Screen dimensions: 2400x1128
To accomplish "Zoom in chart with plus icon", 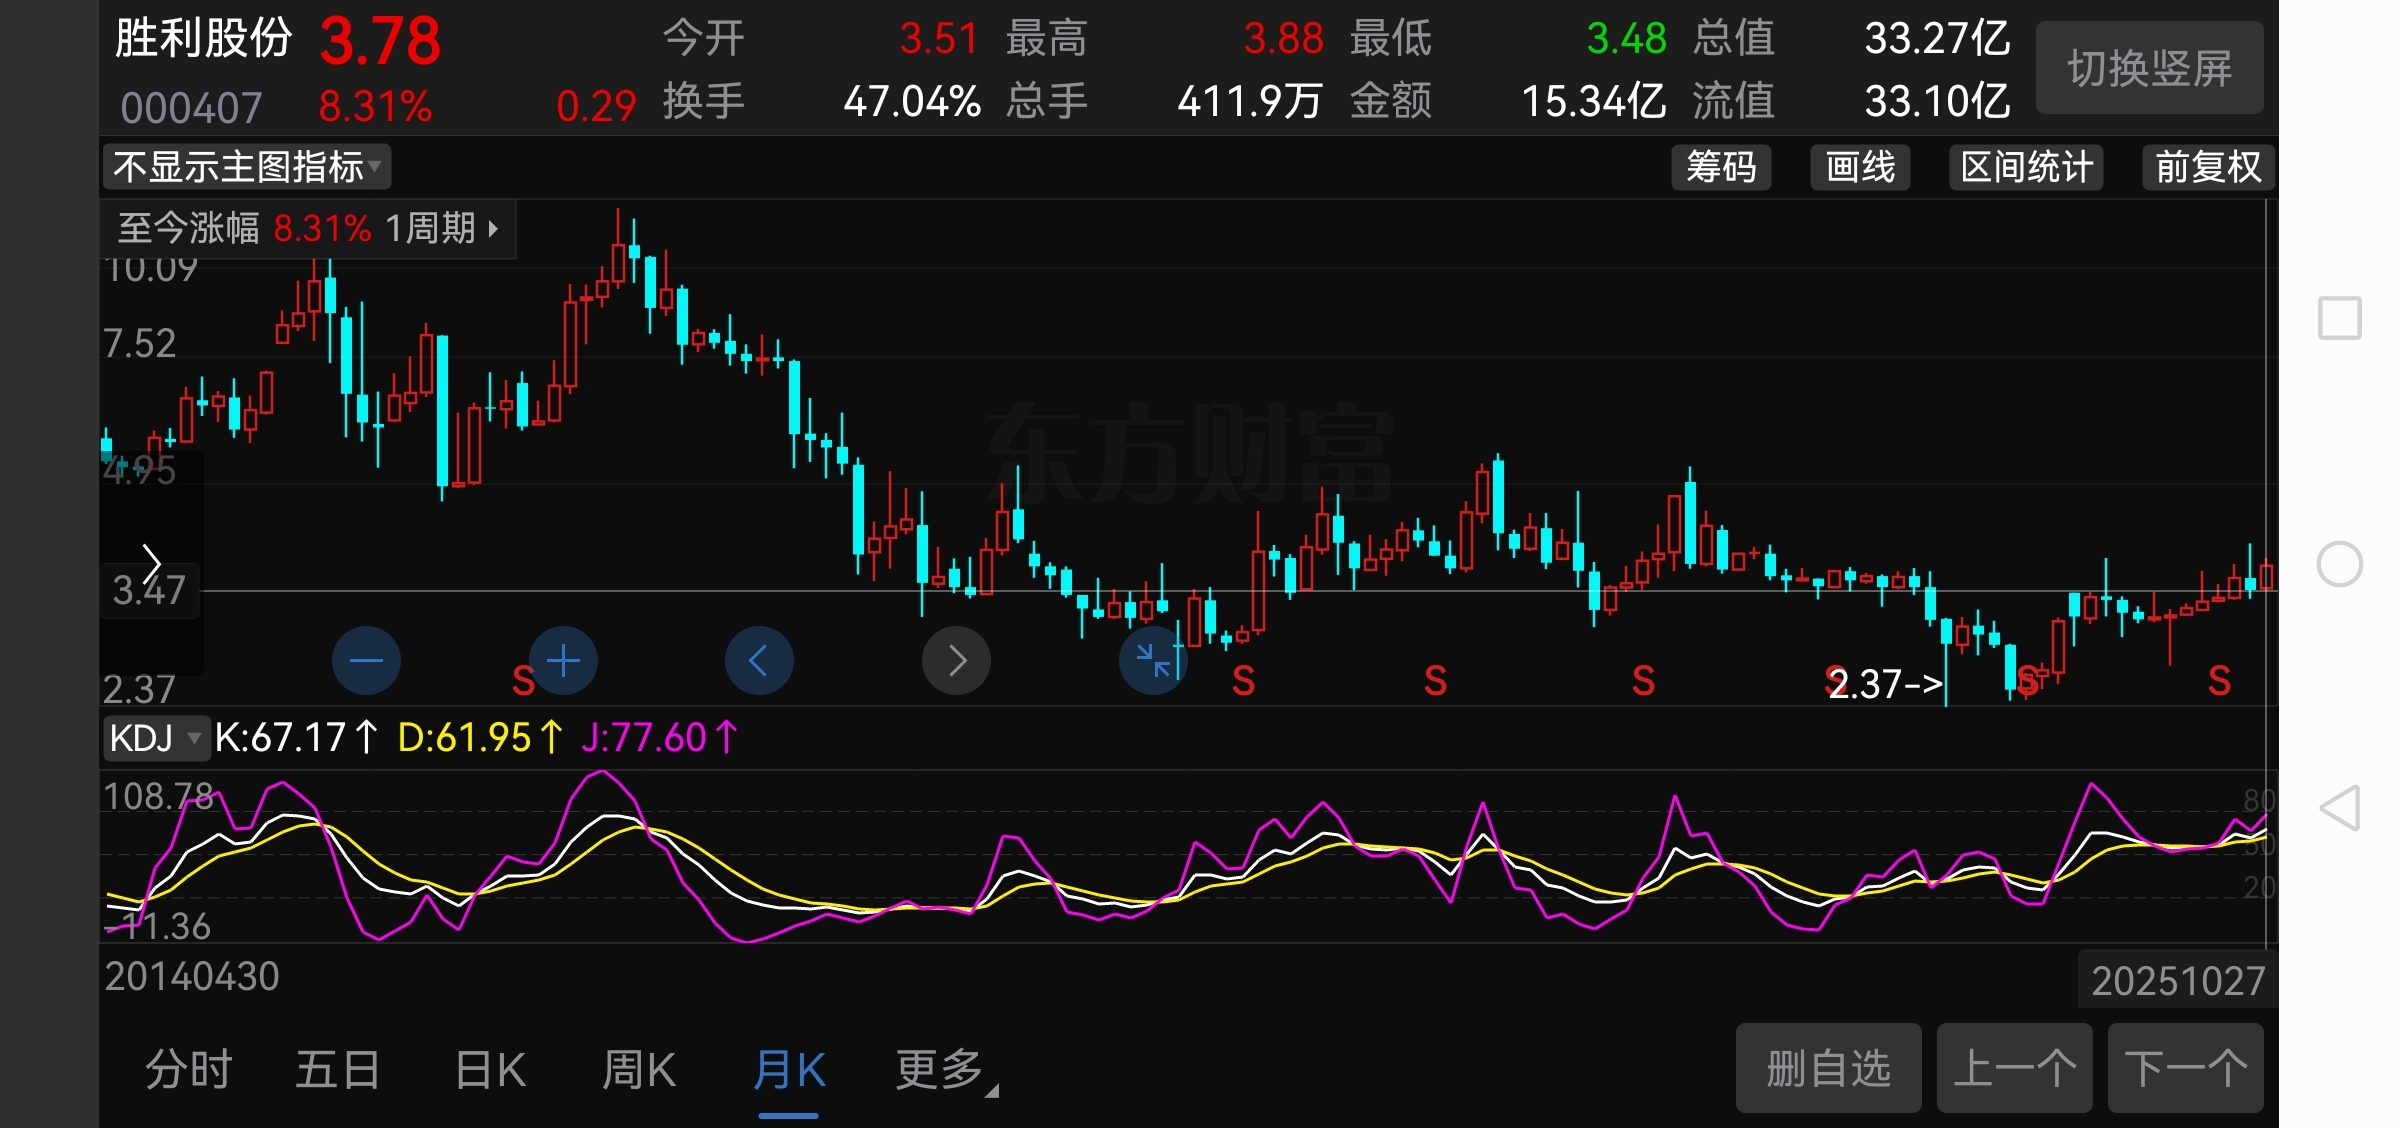I will point(564,661).
